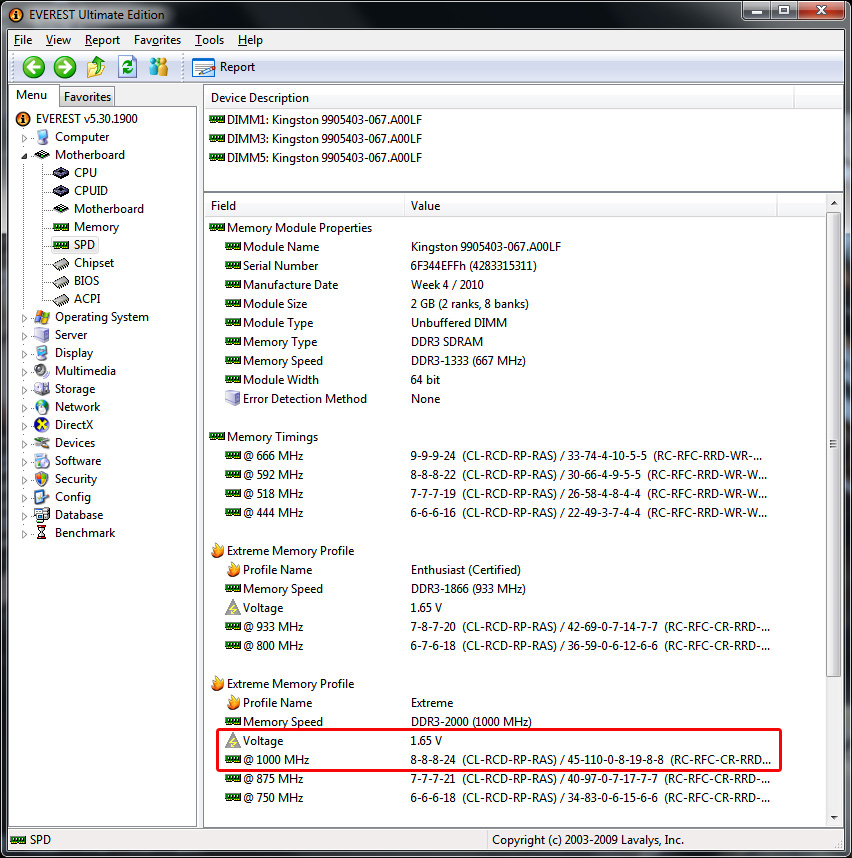This screenshot has width=852, height=858.
Task: Go forward with the green right arrow
Action: pyautogui.click(x=65, y=67)
